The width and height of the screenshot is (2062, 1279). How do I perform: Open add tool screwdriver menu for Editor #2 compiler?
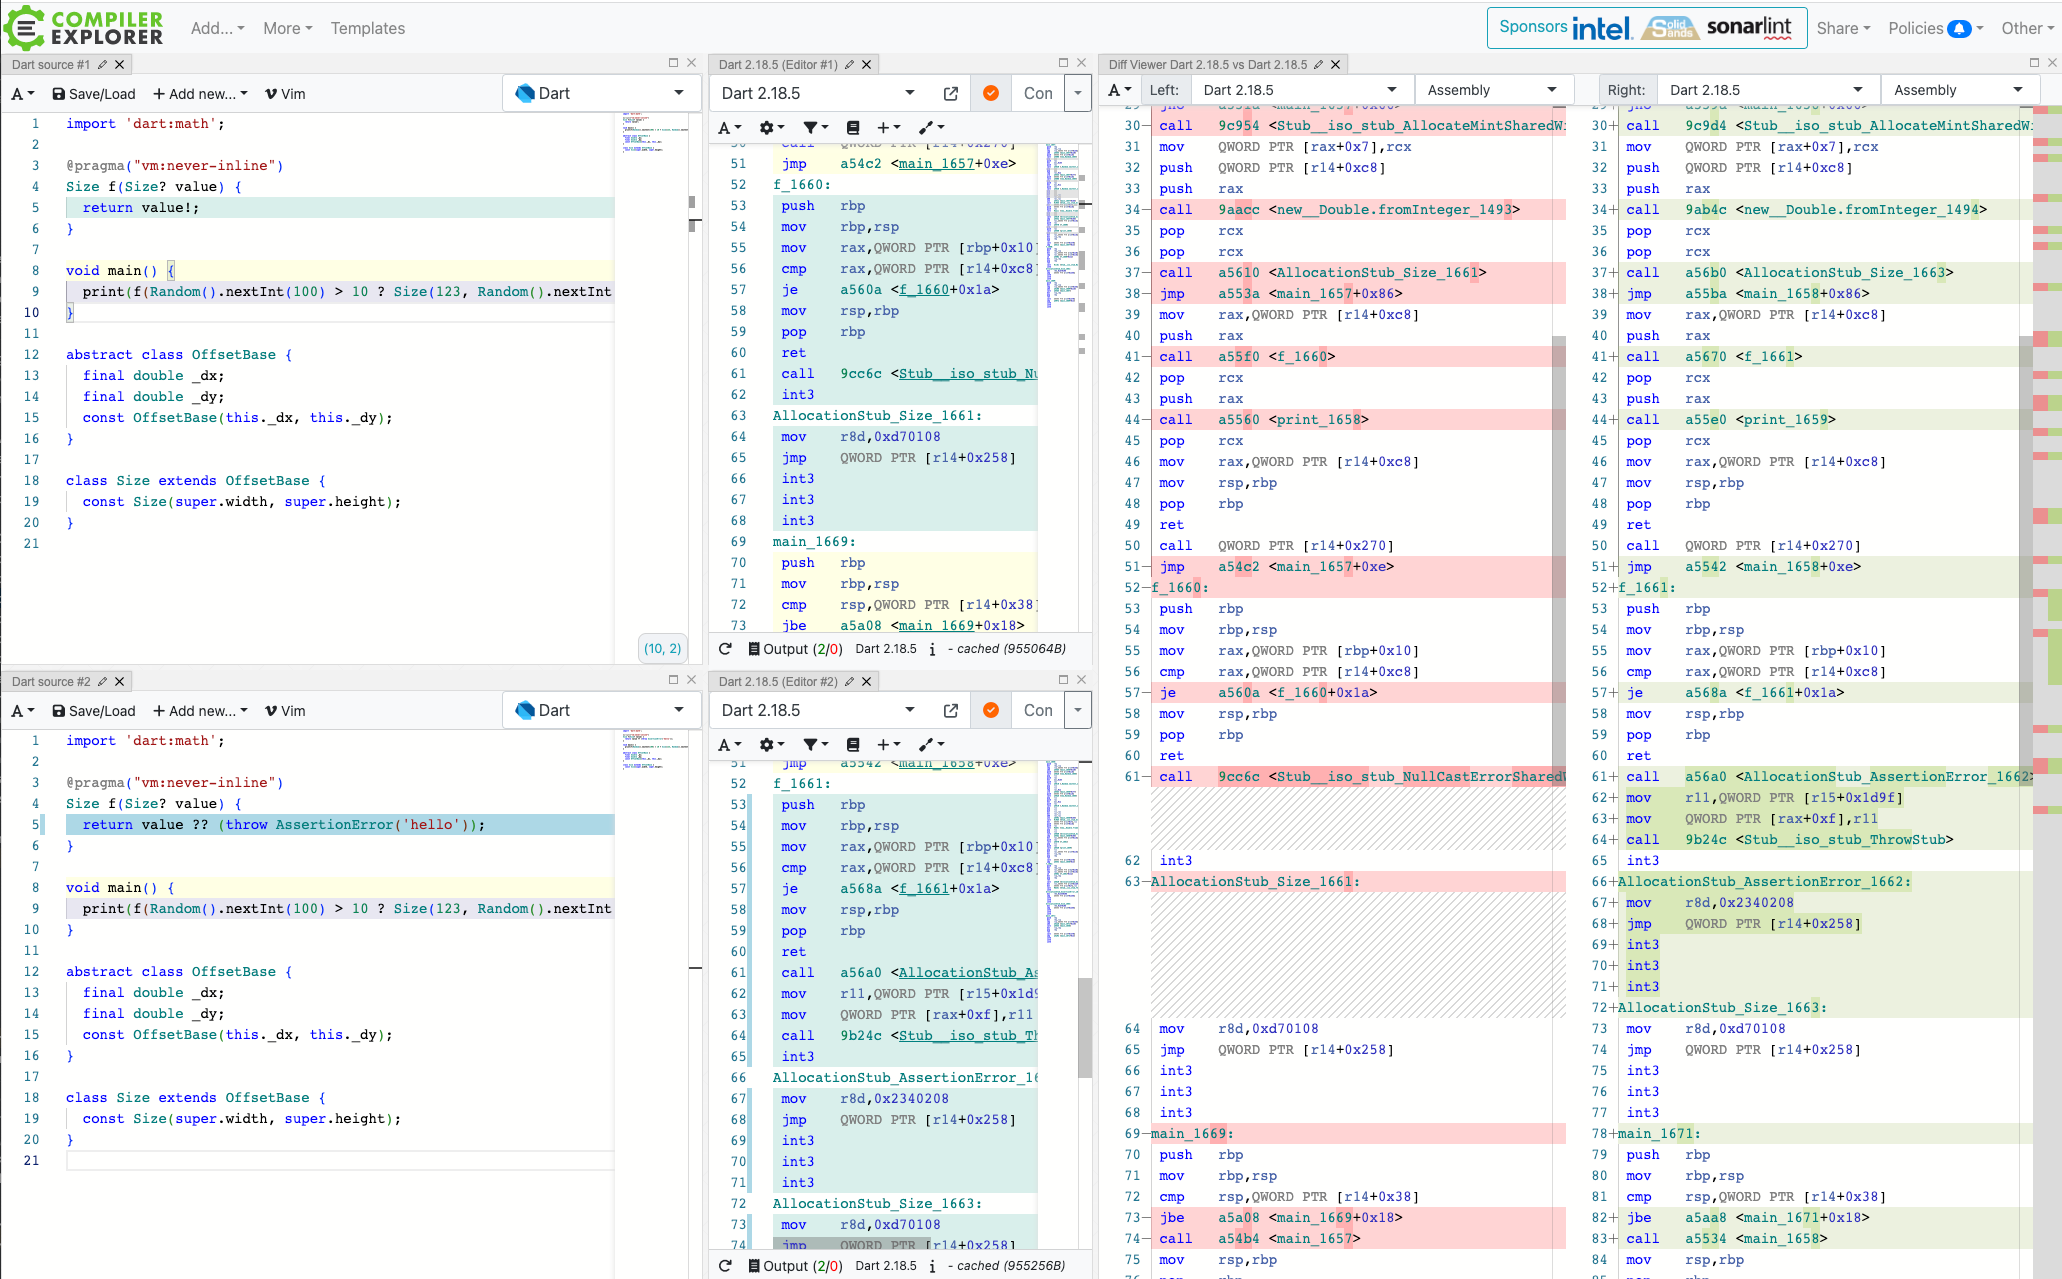[x=932, y=744]
